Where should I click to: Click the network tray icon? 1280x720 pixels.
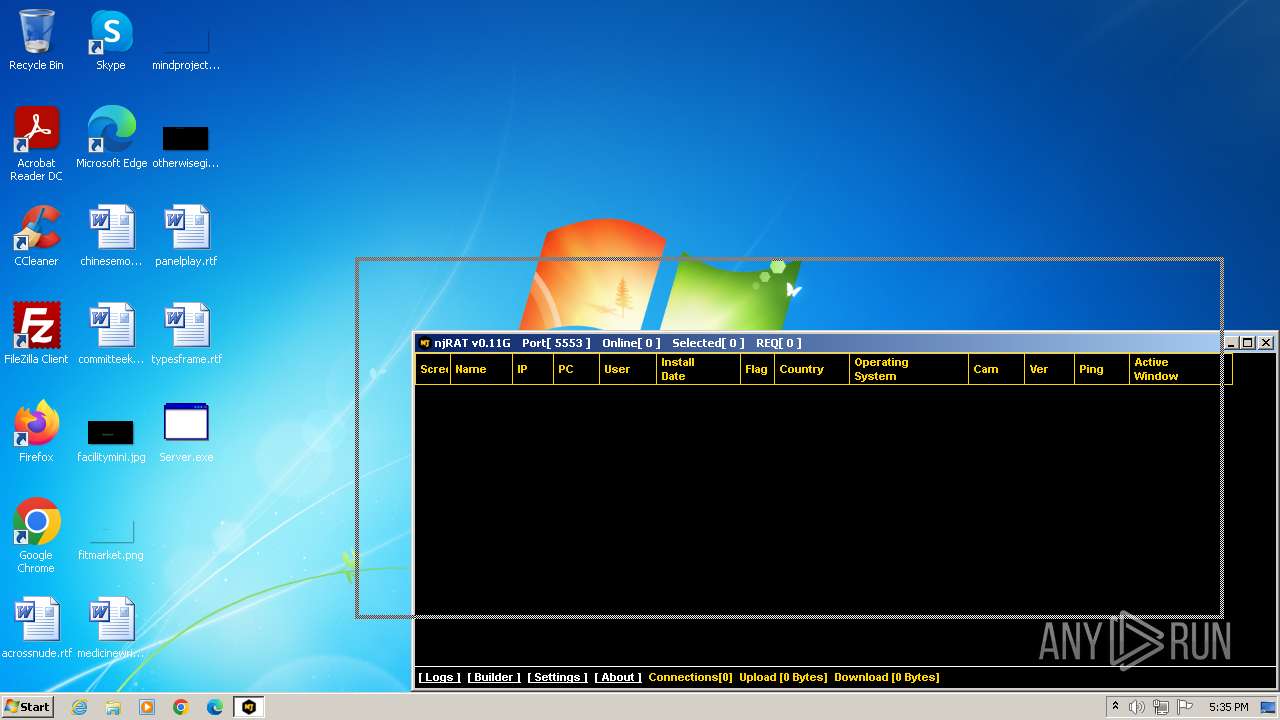tap(1161, 707)
